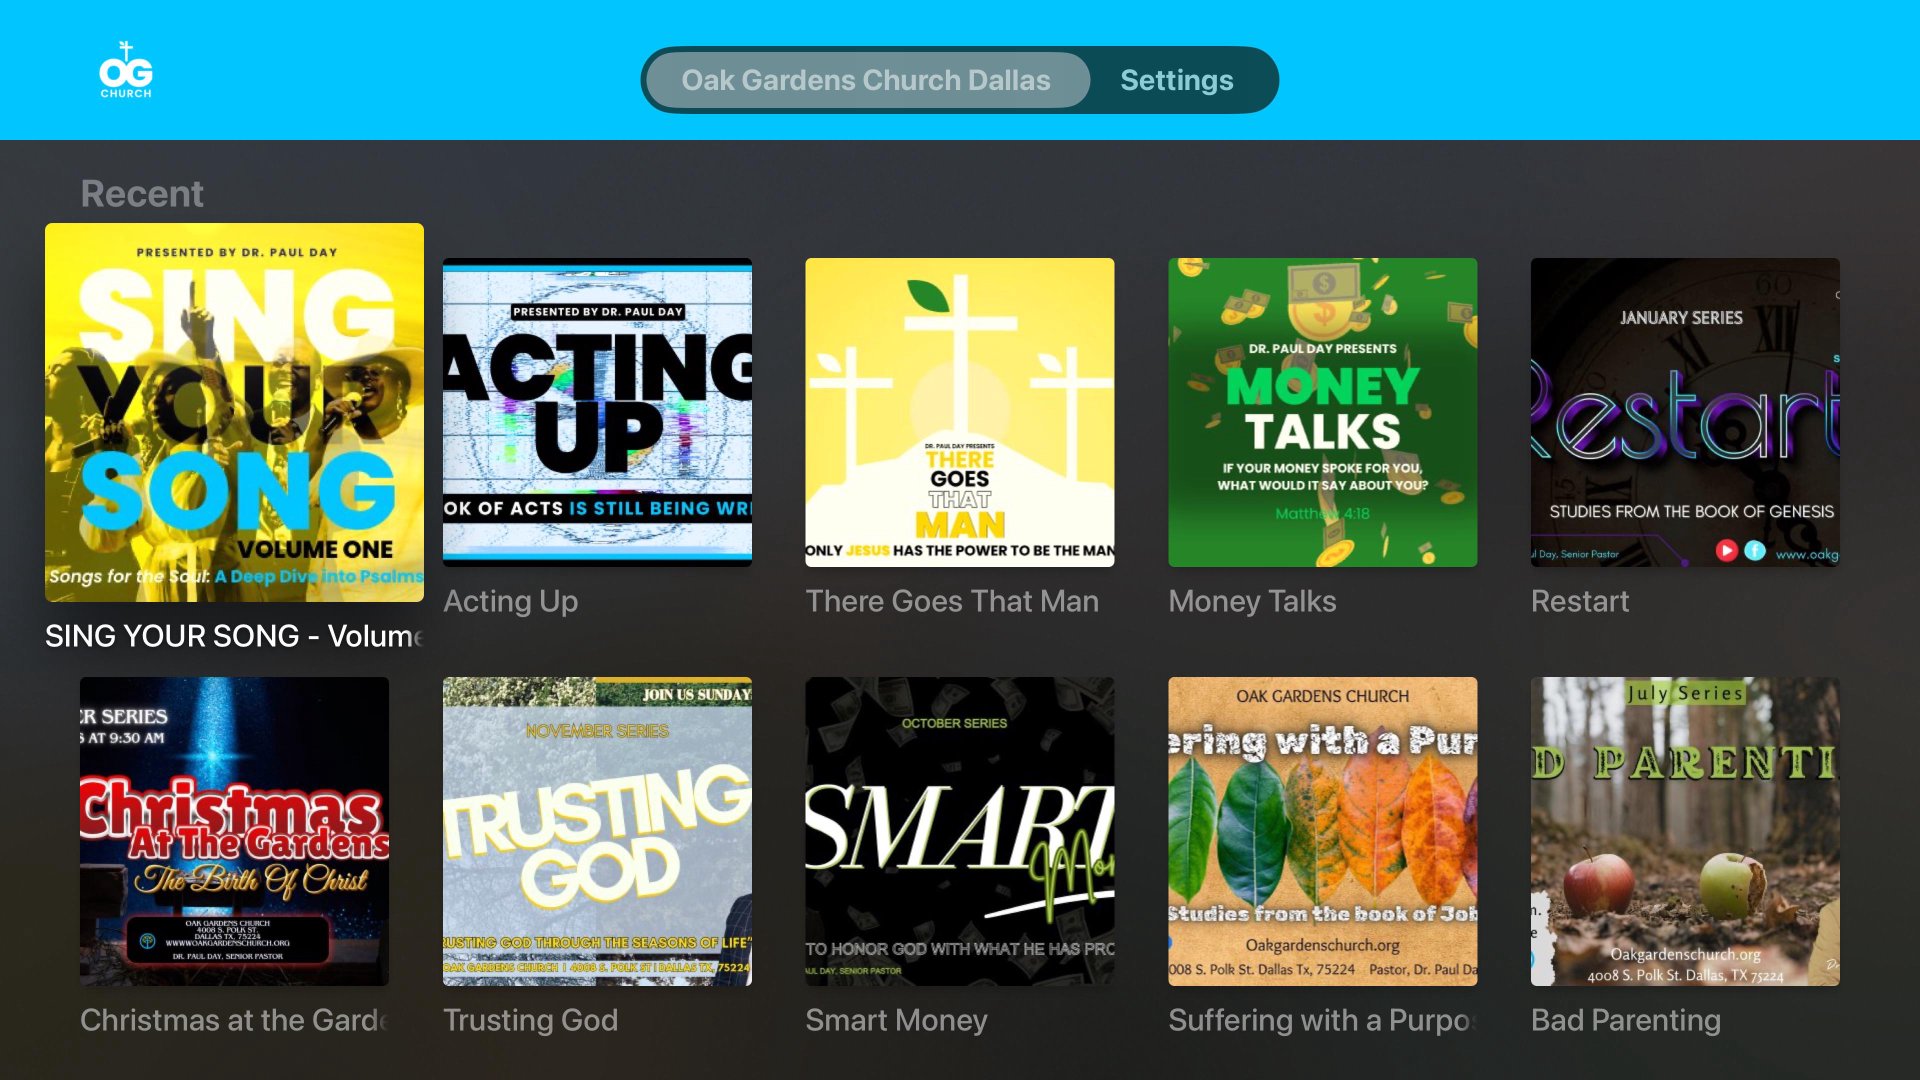
Task: Select the Trusting God November series cover
Action: [597, 831]
